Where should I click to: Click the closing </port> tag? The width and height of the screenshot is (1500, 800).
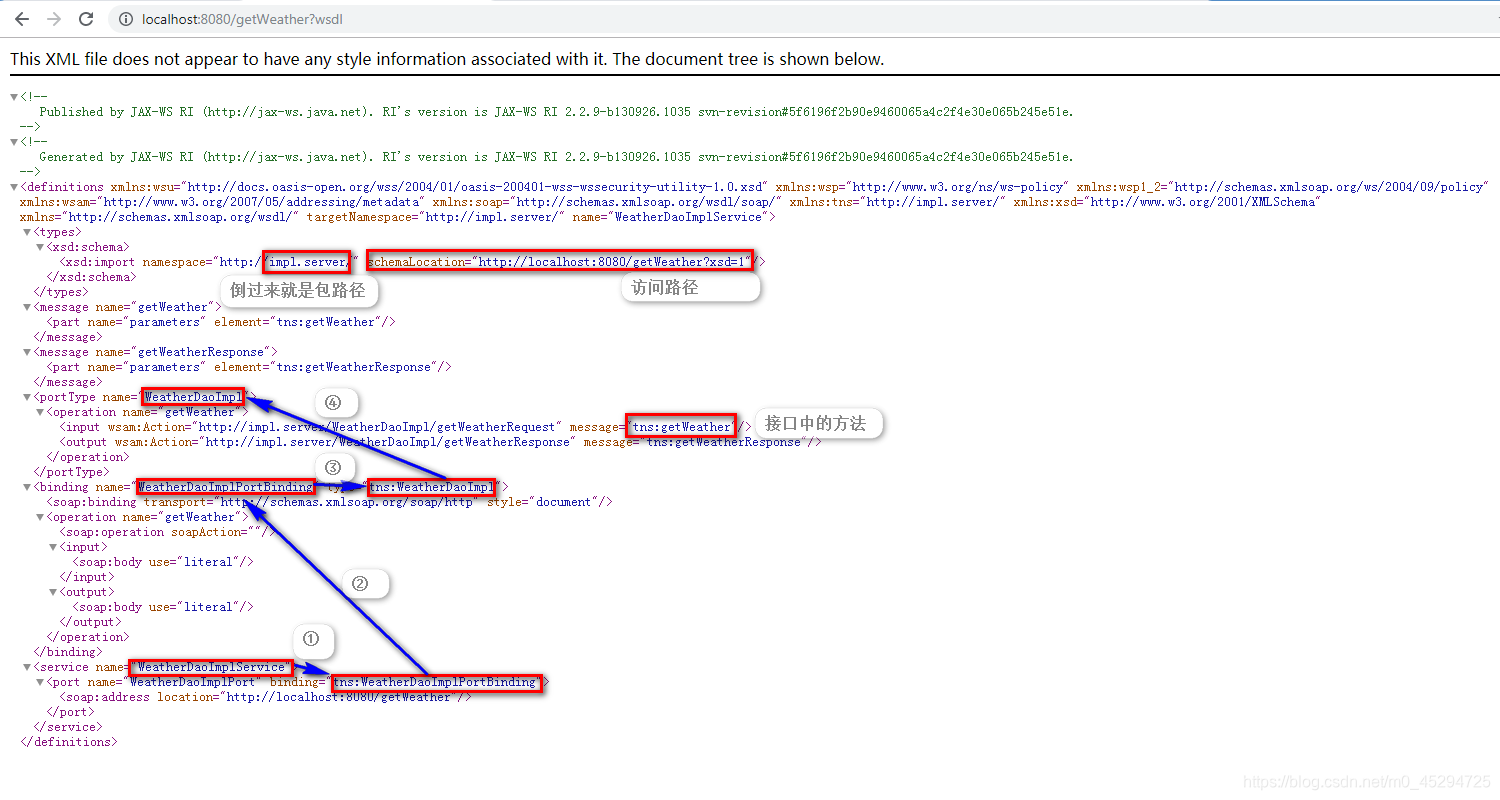pyautogui.click(x=71, y=712)
